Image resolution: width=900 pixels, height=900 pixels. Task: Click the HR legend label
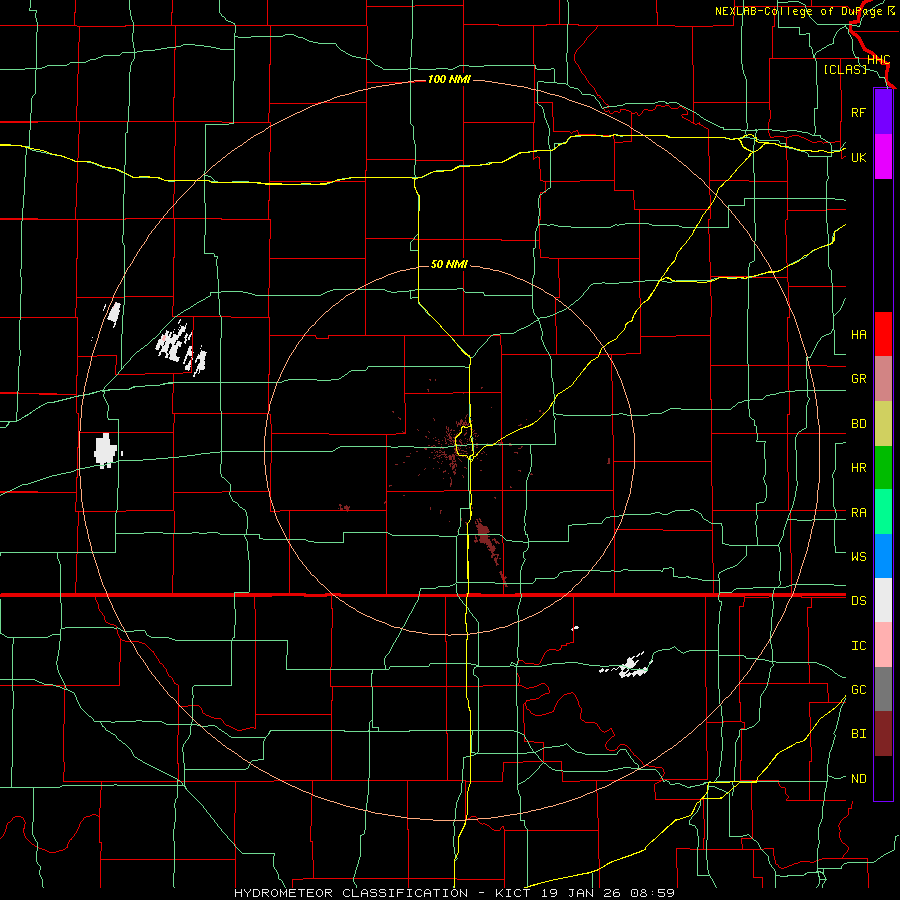(858, 468)
